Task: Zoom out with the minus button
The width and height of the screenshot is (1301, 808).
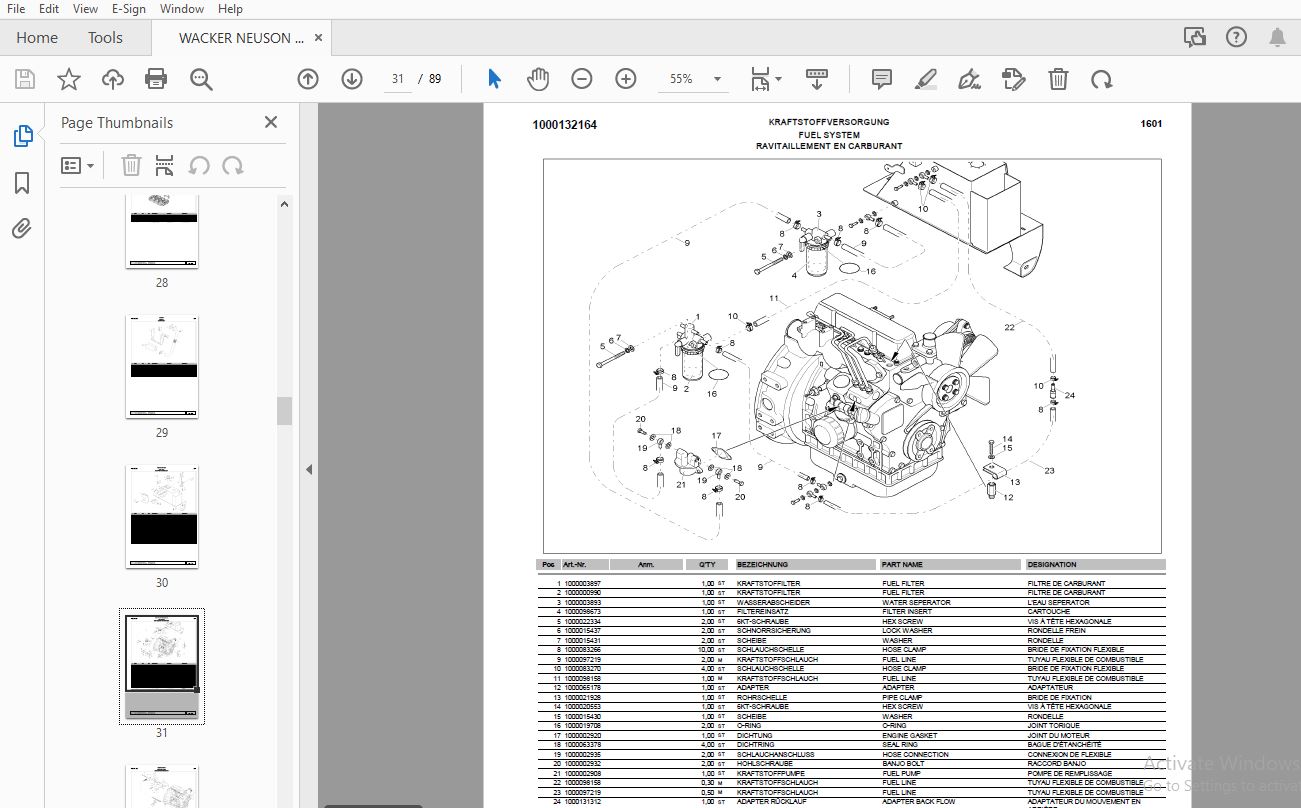Action: pyautogui.click(x=582, y=79)
